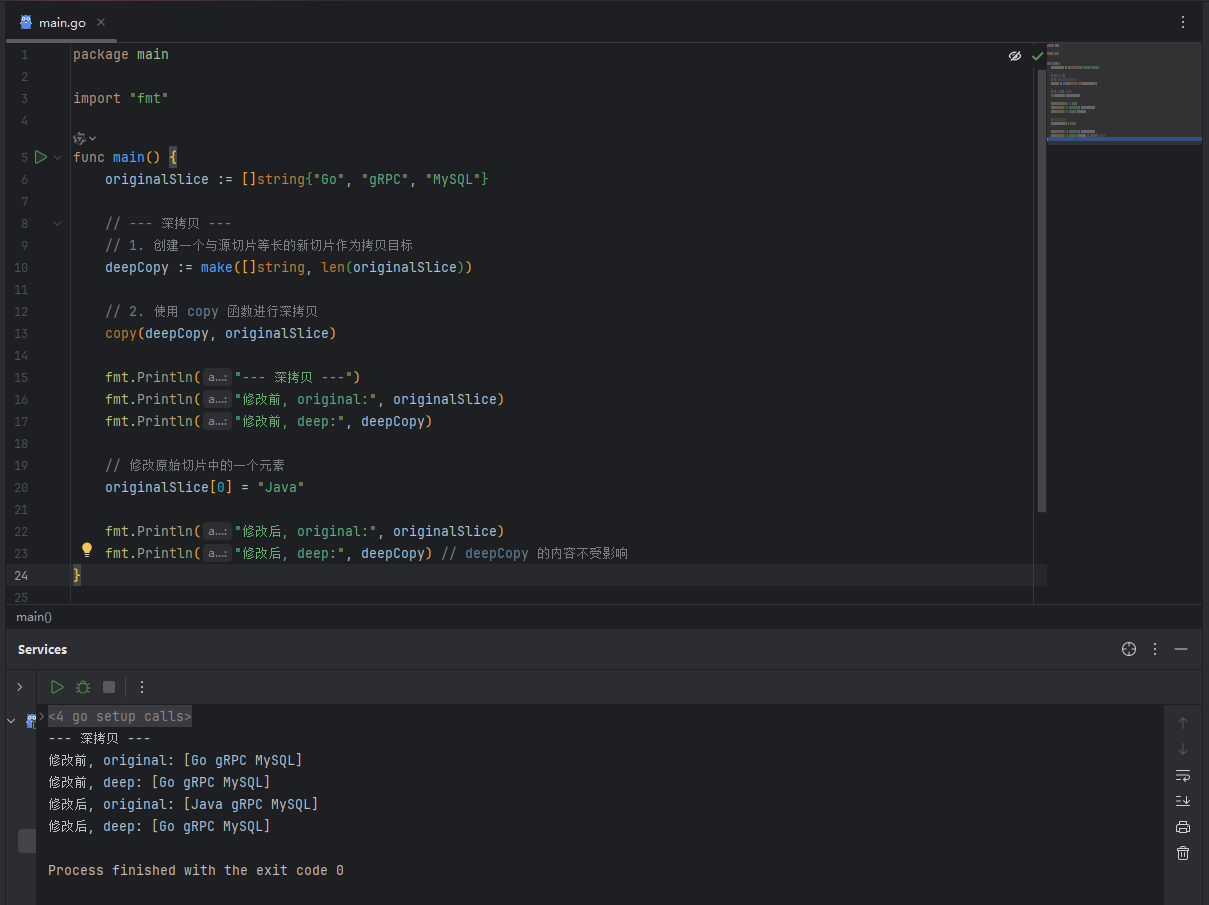Screen dimensions: 1209x905
Task: Expand the folded go setup calls arrow
Action: click(42, 716)
